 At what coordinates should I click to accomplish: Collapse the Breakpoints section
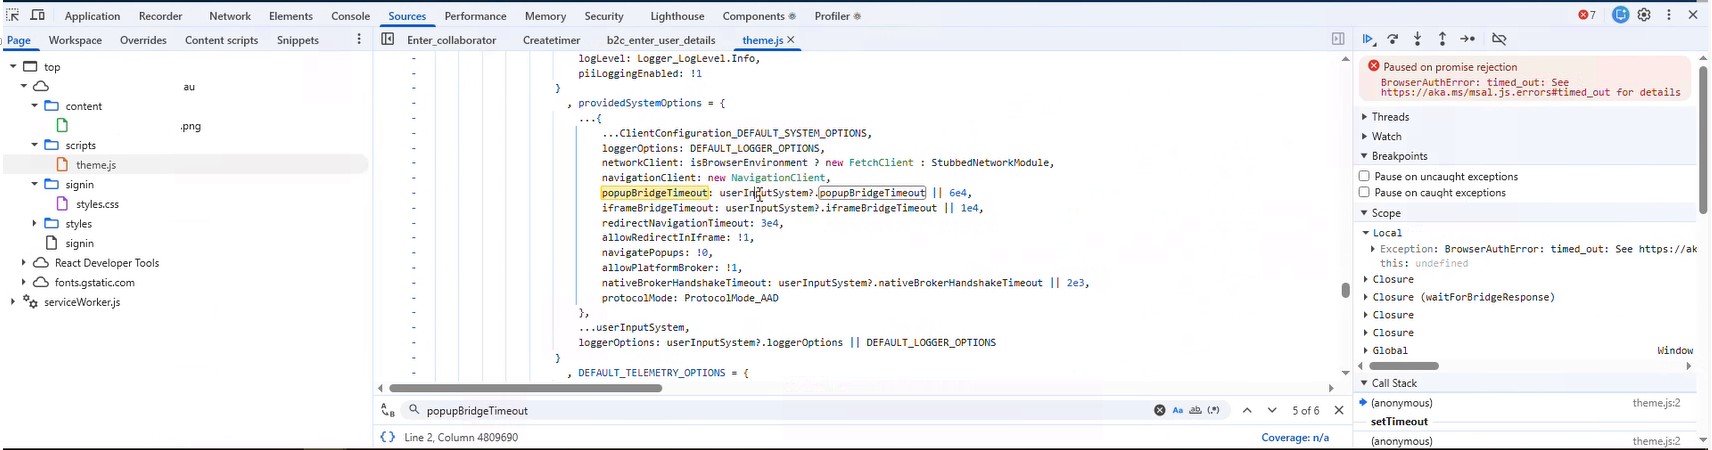click(x=1364, y=156)
